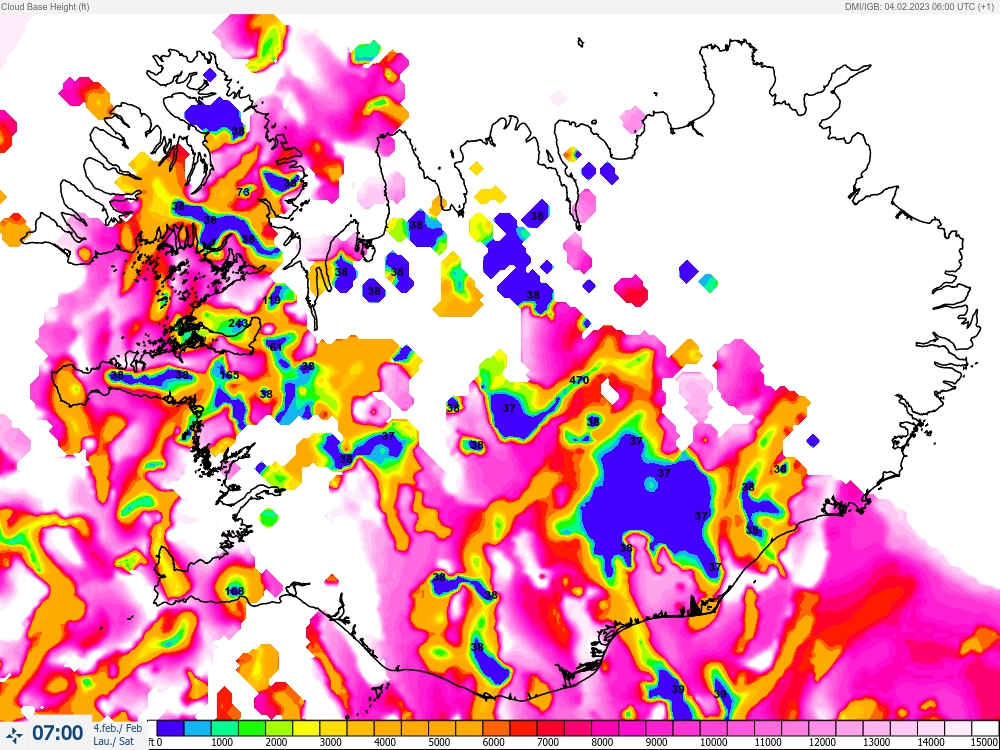Click the '119' cloud base value on the map
The width and height of the screenshot is (1000, 750).
272,300
